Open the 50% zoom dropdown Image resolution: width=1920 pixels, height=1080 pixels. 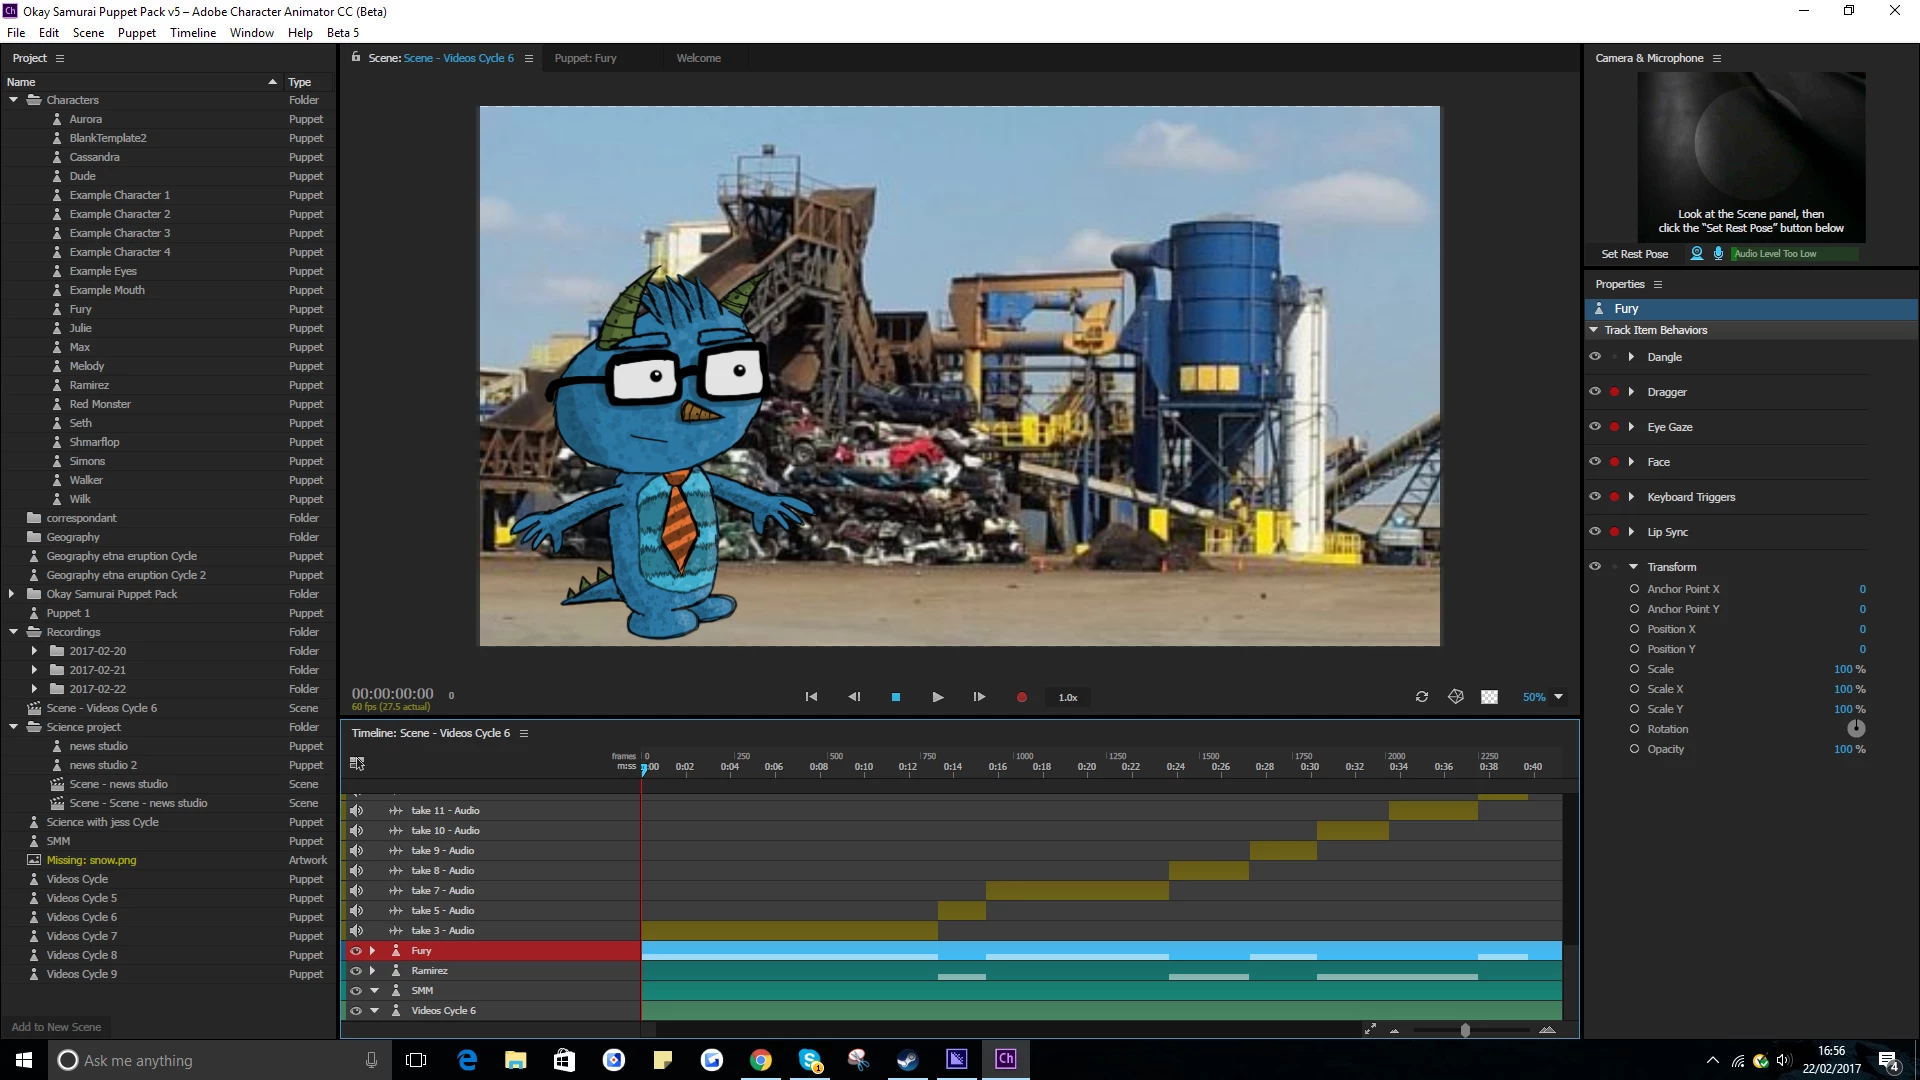(x=1558, y=697)
